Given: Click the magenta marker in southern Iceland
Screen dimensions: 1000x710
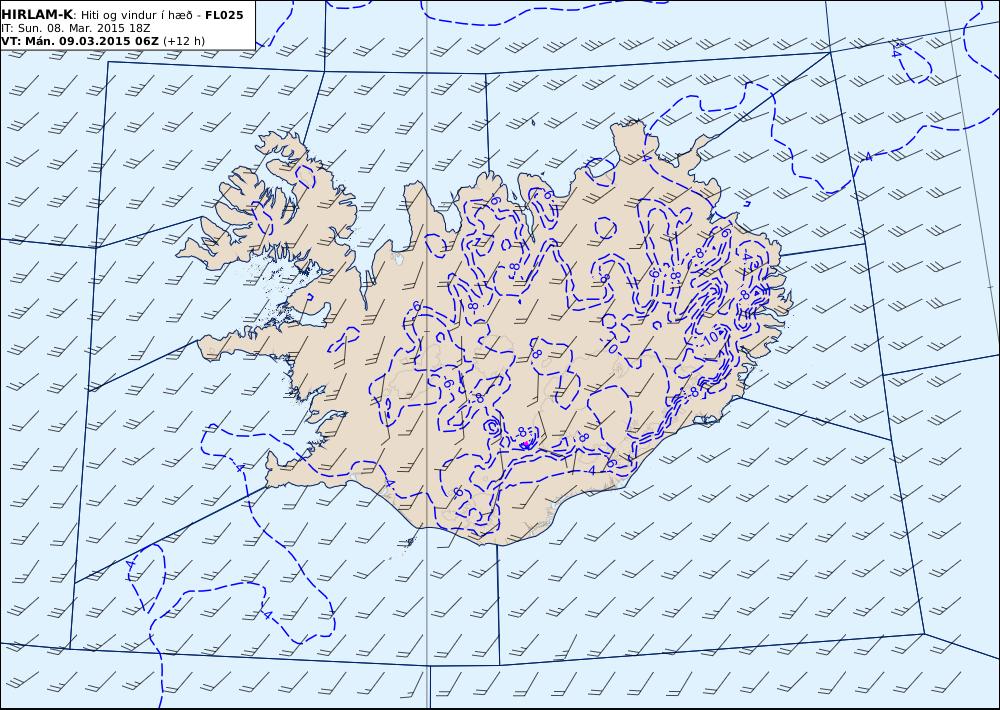Looking at the screenshot, I should 525,445.
